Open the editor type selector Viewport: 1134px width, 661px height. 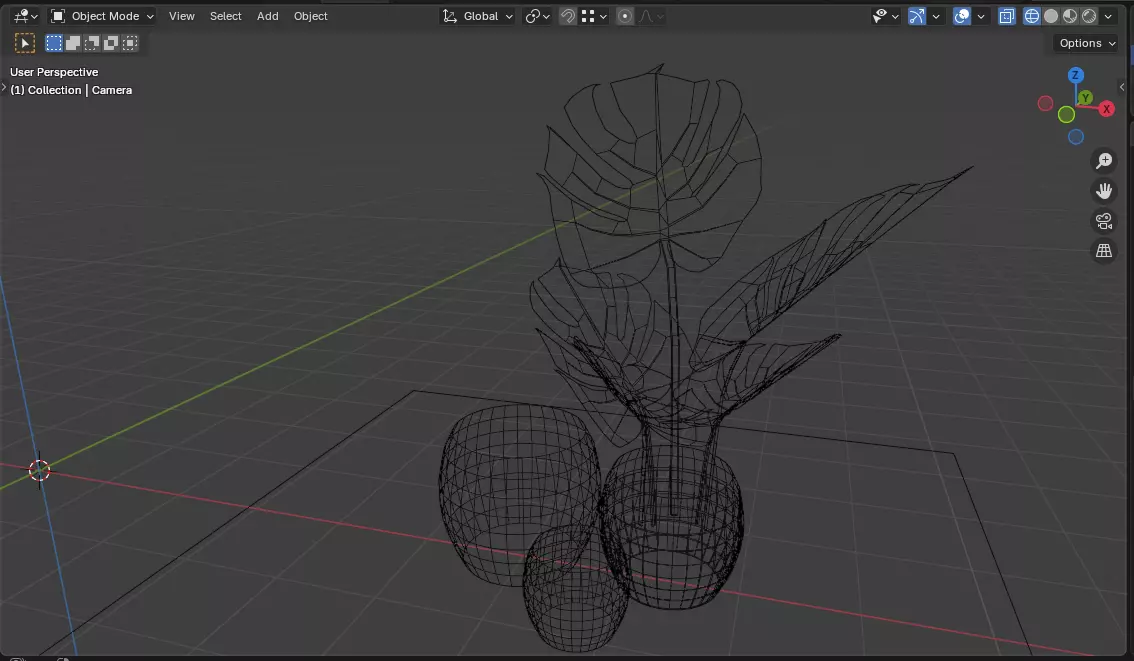pyautogui.click(x=26, y=16)
